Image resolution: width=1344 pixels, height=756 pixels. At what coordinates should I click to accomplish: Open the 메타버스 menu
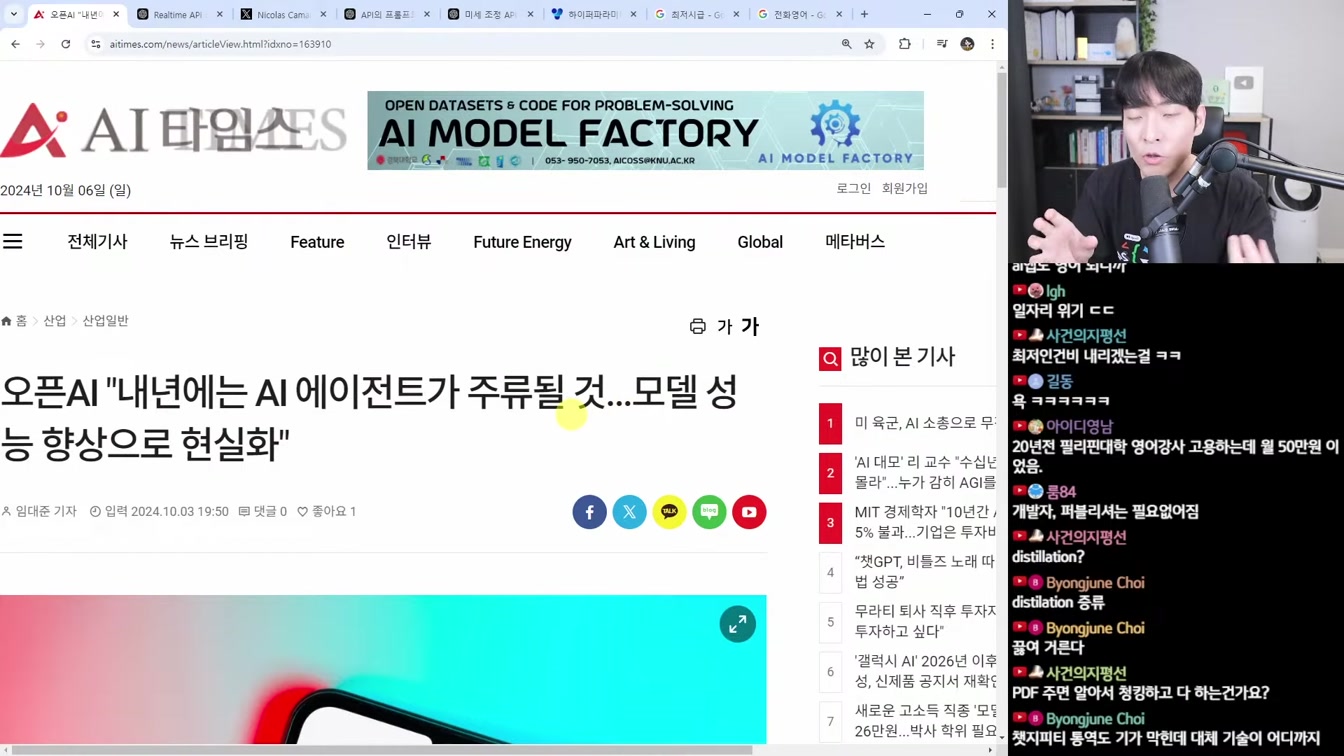click(x=855, y=242)
